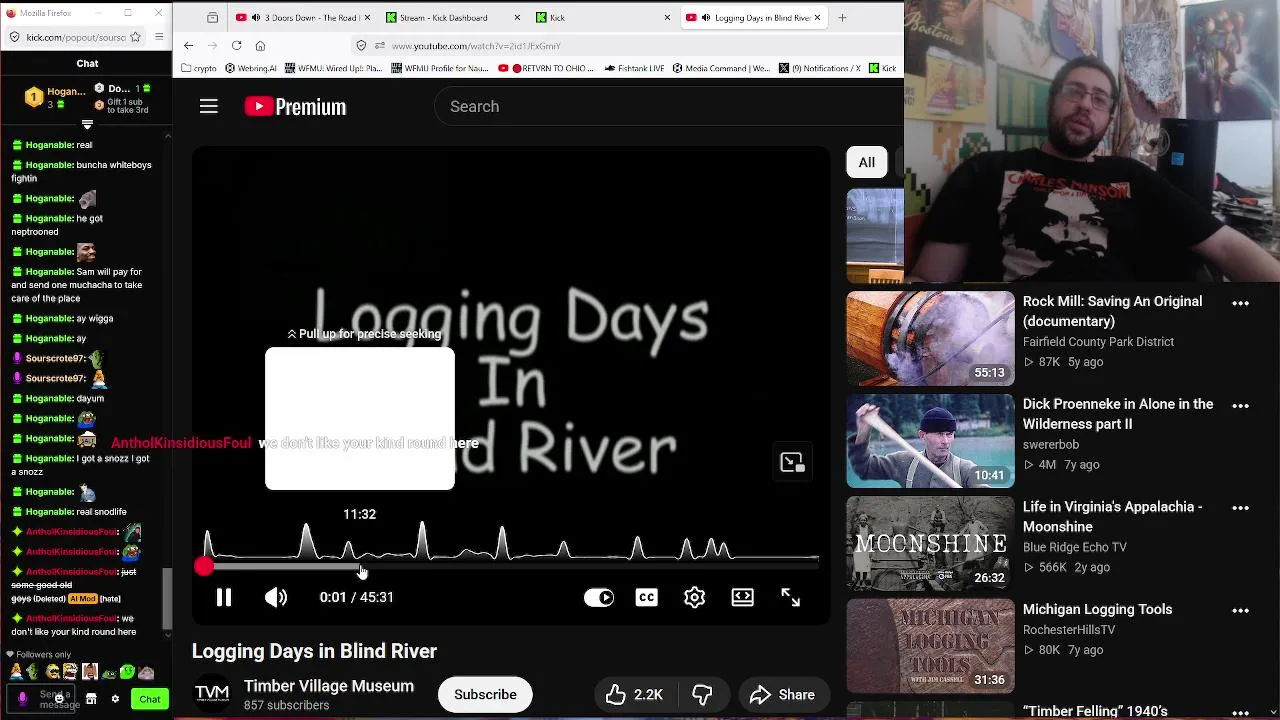Select the All filter chip
The image size is (1280, 720).
click(867, 162)
